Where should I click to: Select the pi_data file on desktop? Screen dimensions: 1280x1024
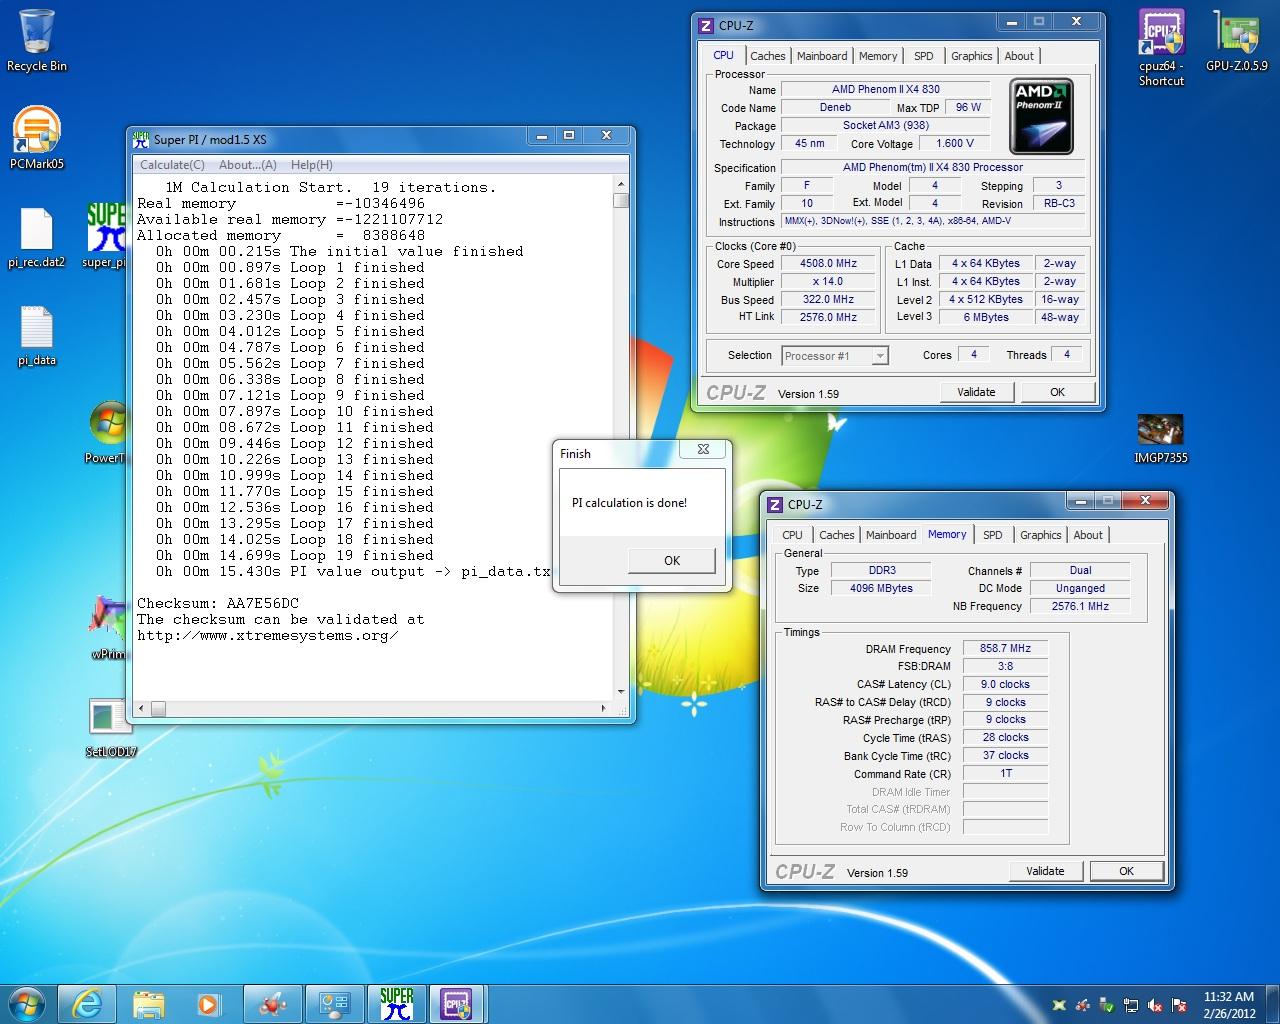click(37, 336)
